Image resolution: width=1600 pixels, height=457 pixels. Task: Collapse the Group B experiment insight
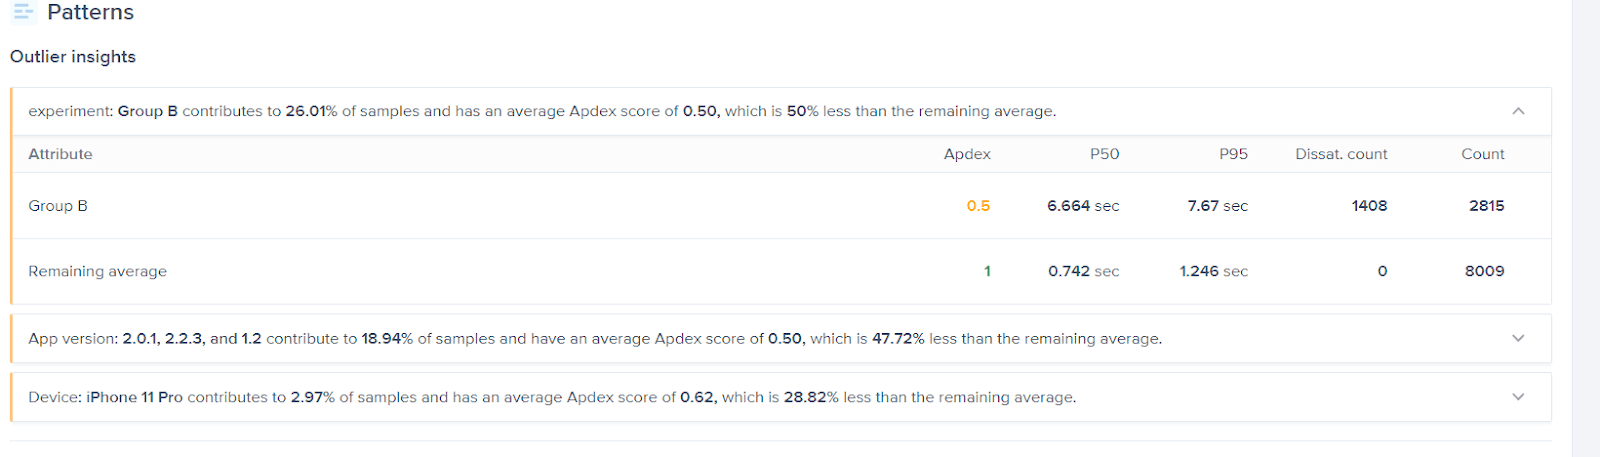click(1518, 111)
